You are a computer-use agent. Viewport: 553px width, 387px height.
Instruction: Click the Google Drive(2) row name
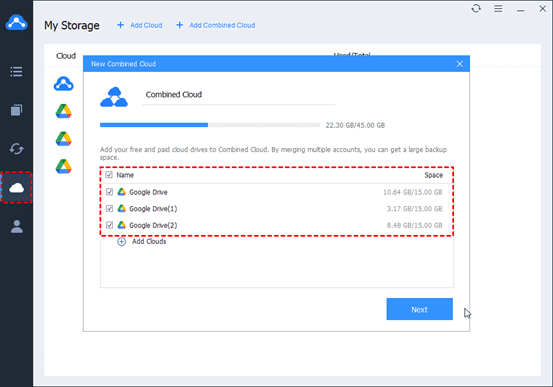click(x=153, y=225)
